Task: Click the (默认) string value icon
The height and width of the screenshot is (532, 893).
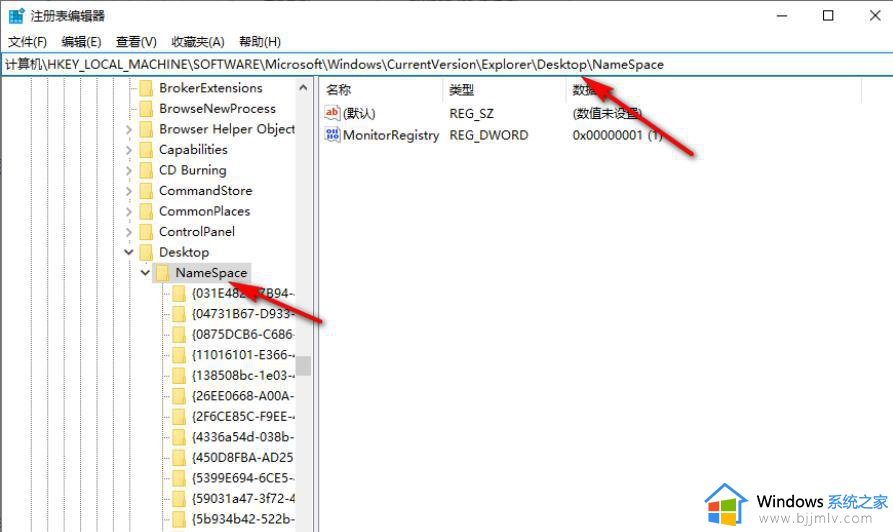Action: tap(332, 113)
